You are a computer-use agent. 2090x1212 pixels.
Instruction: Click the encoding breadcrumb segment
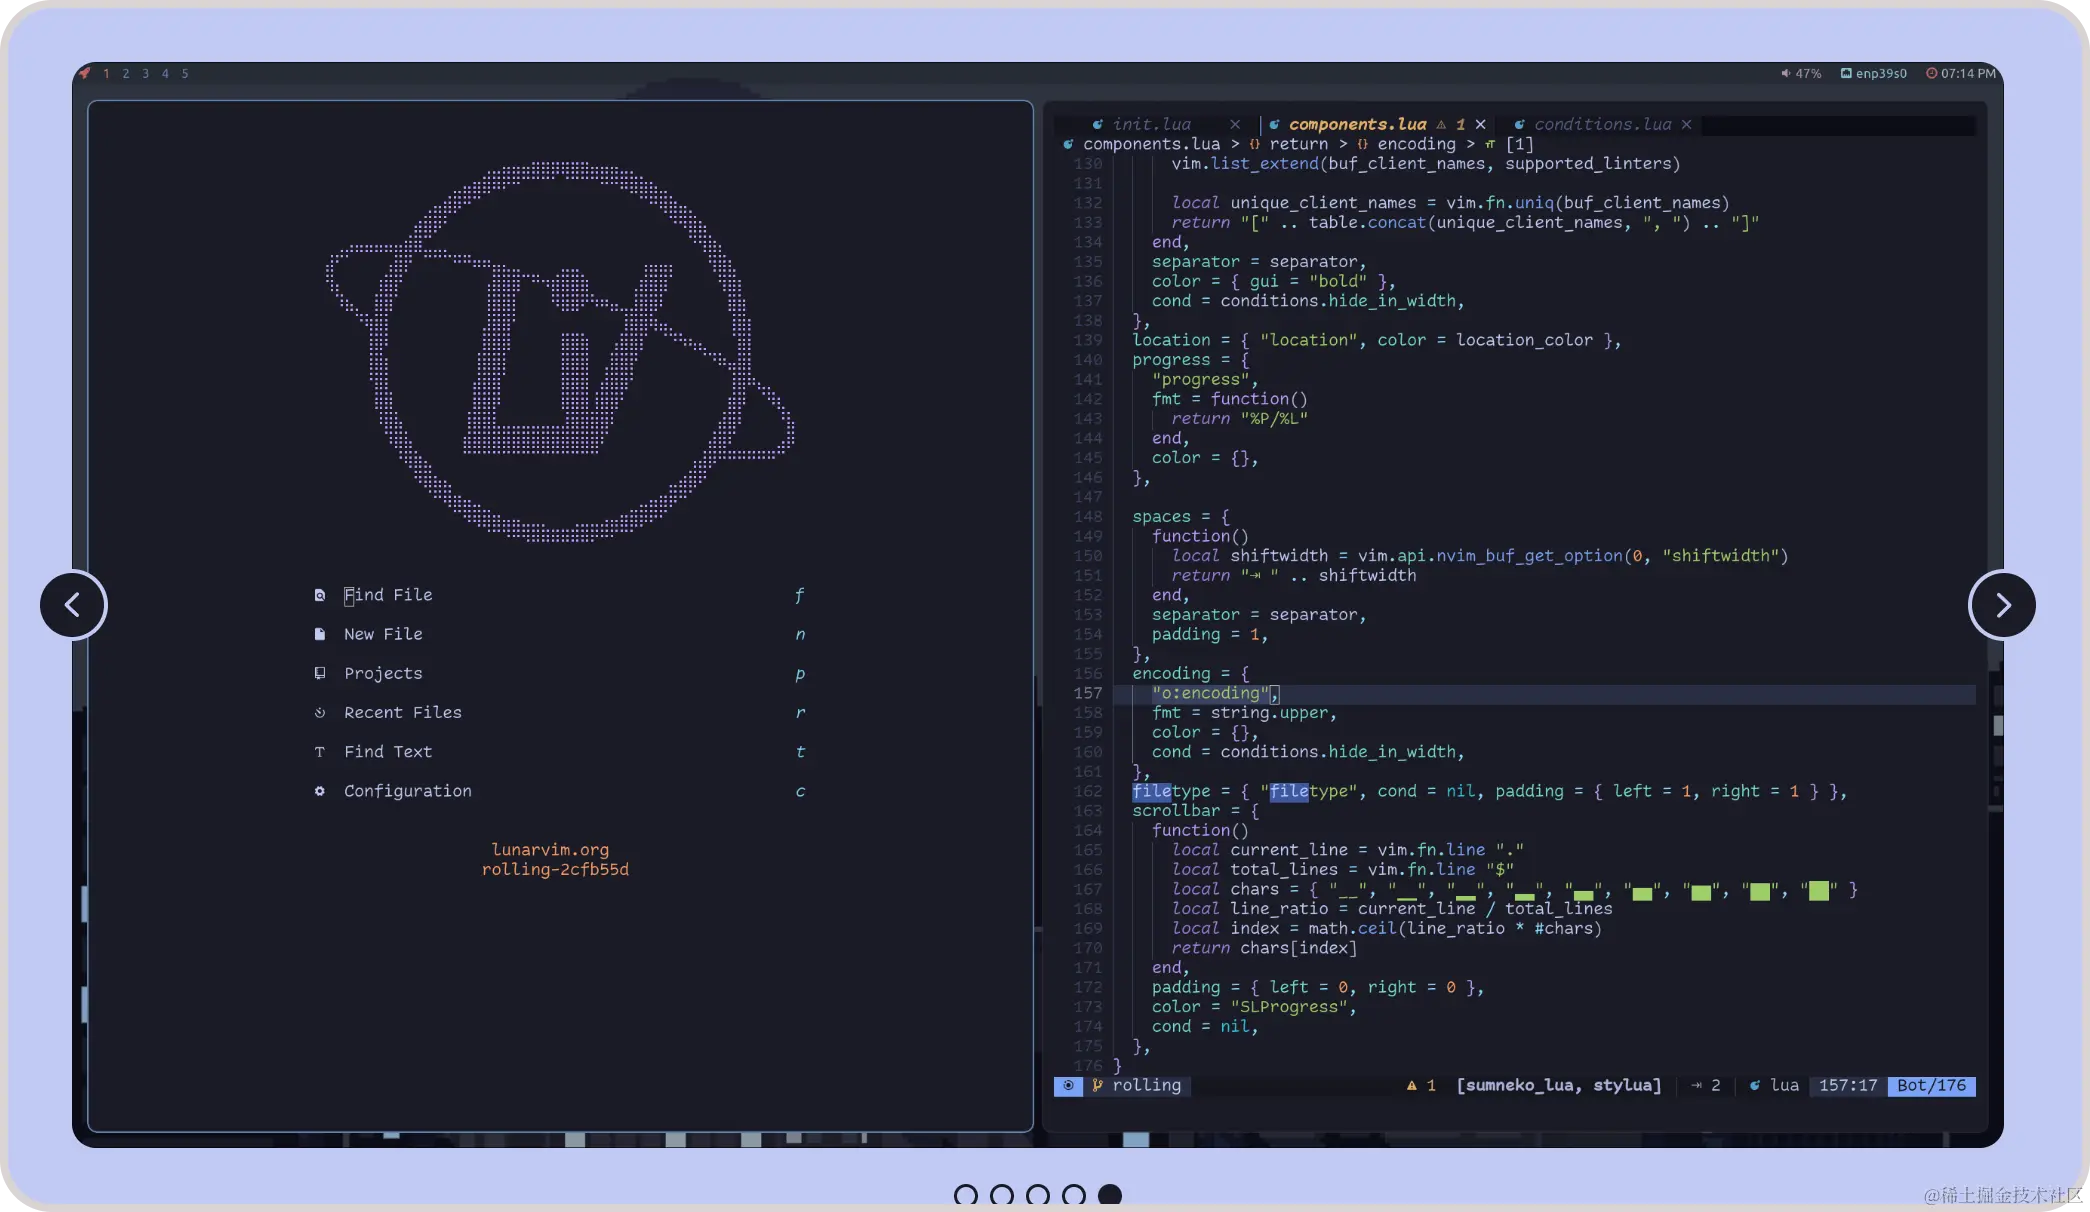point(1416,144)
